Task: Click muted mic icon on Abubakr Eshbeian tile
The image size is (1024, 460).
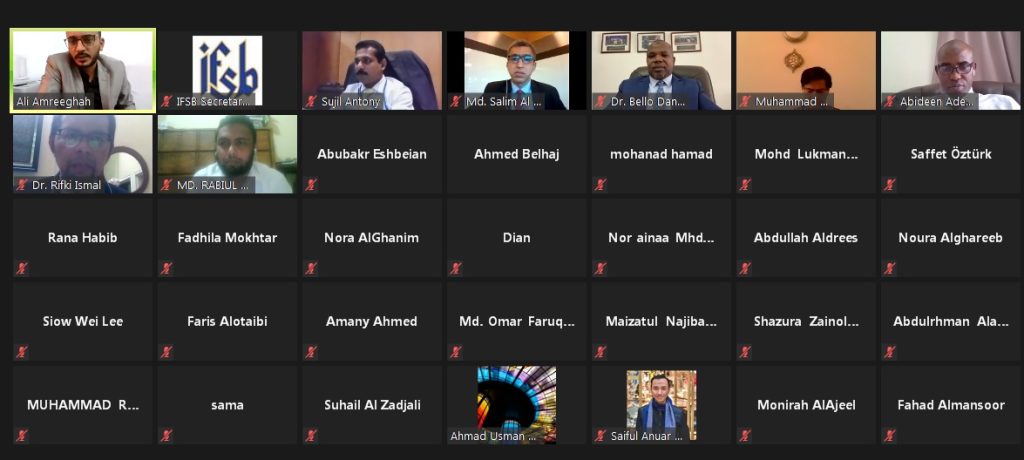Action: (311, 185)
